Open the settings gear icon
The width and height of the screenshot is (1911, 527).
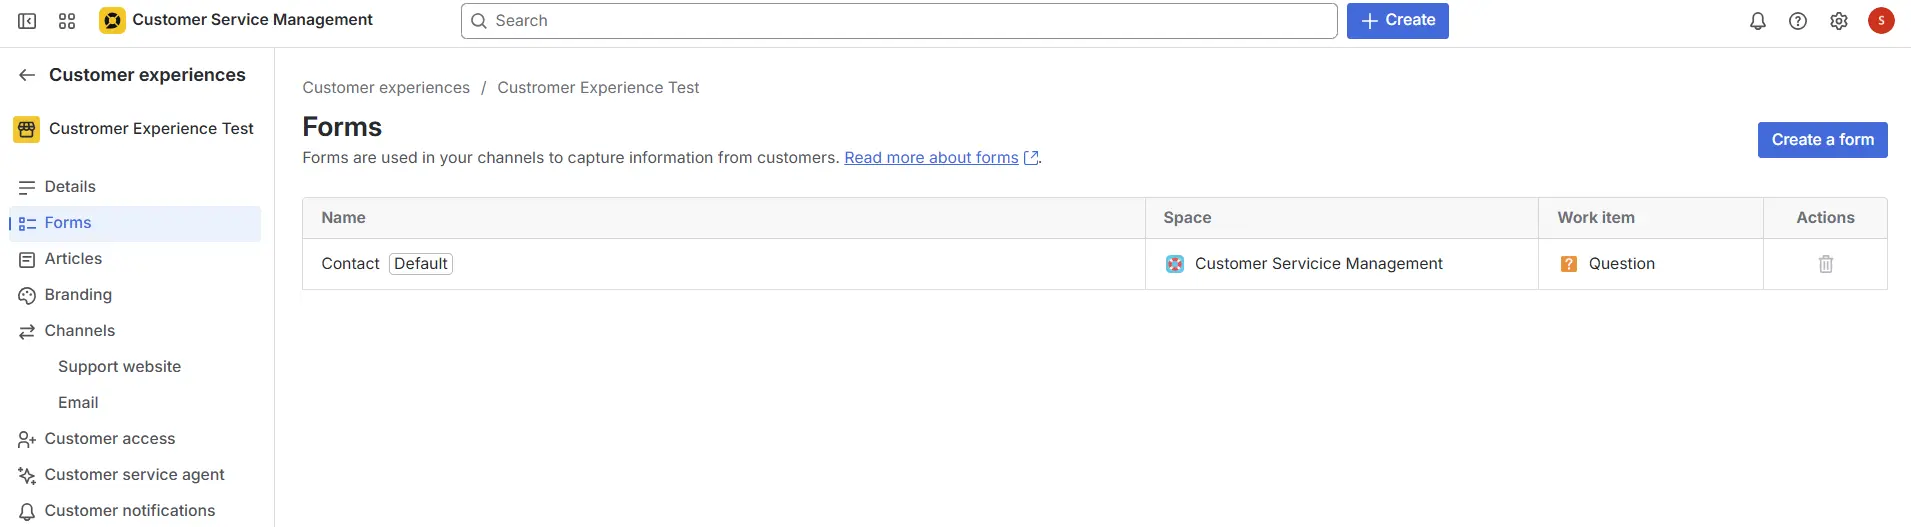coord(1838,21)
